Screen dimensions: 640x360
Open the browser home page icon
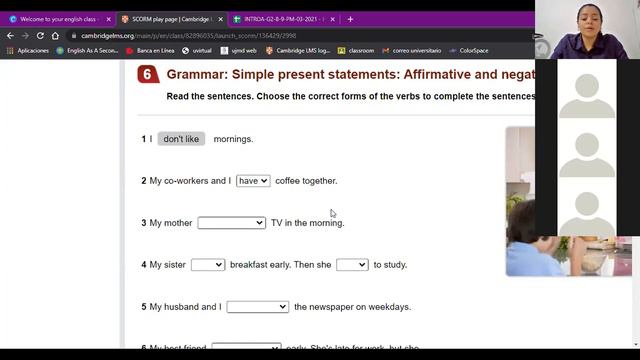coord(55,36)
